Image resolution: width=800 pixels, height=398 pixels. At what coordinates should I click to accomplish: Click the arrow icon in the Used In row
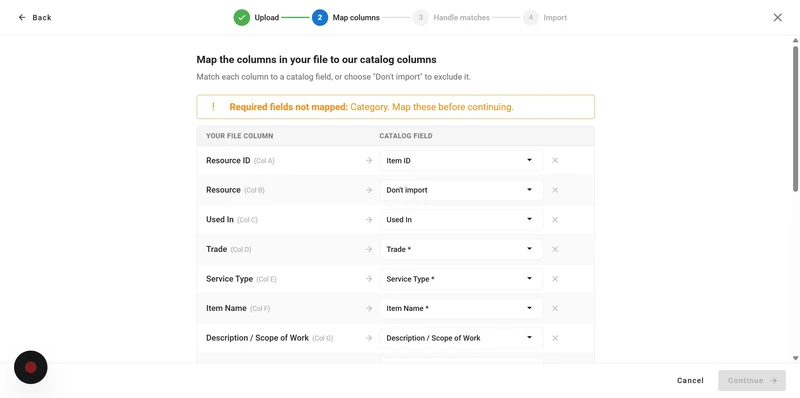[x=369, y=219]
